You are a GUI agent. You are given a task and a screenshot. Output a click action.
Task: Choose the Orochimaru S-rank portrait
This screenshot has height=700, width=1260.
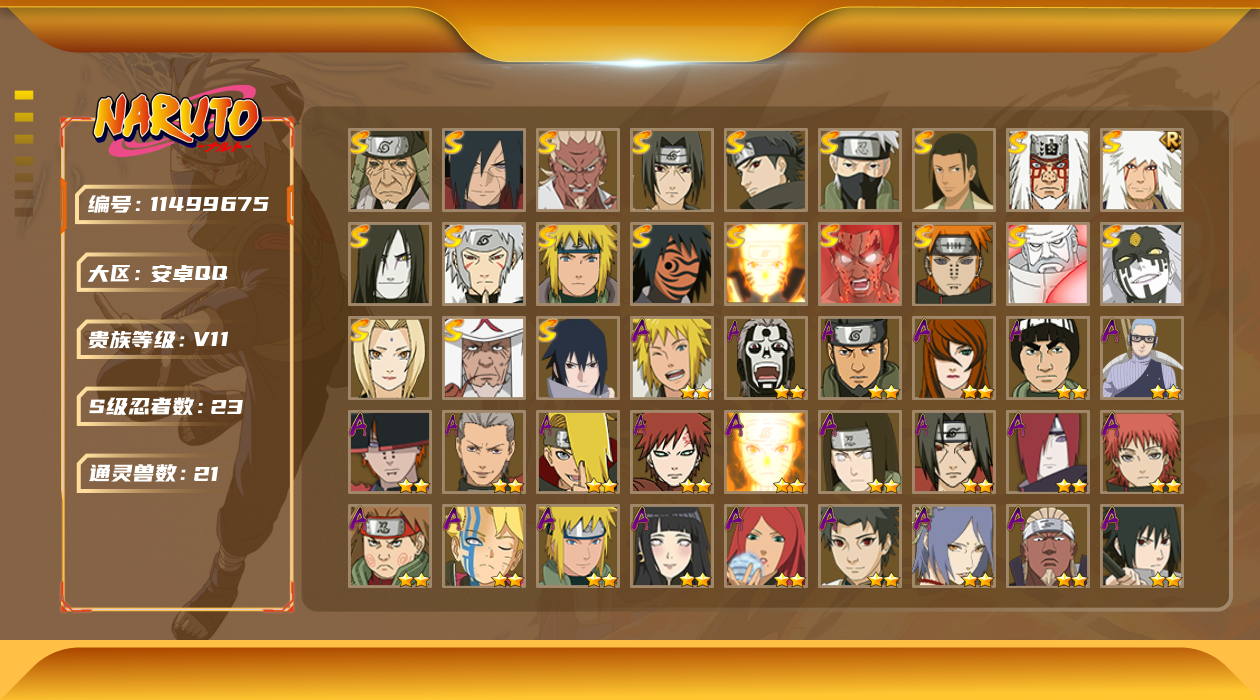390,264
